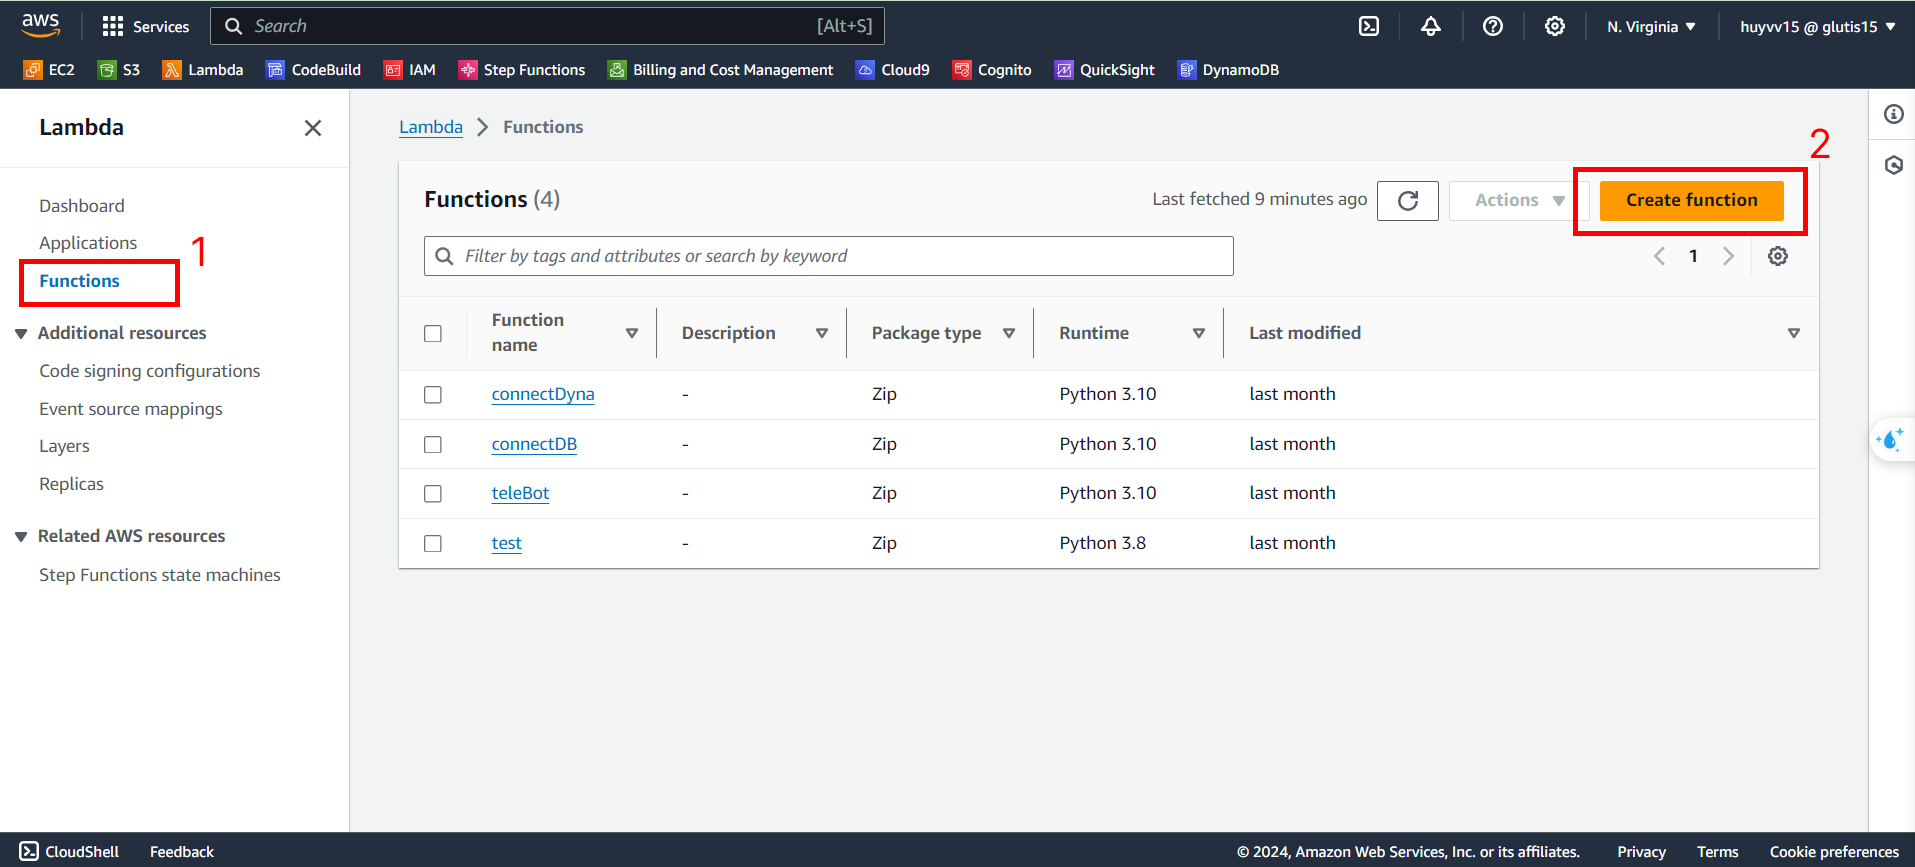
Task: Click the Create function button
Action: click(x=1692, y=201)
